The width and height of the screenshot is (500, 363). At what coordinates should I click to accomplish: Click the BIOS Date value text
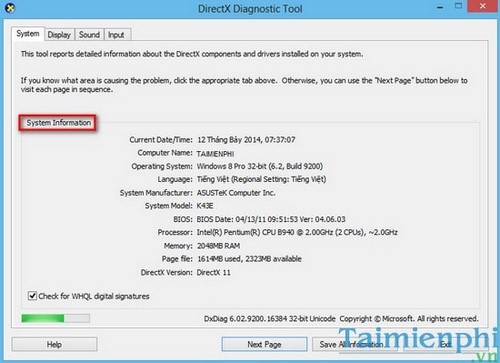(x=271, y=219)
